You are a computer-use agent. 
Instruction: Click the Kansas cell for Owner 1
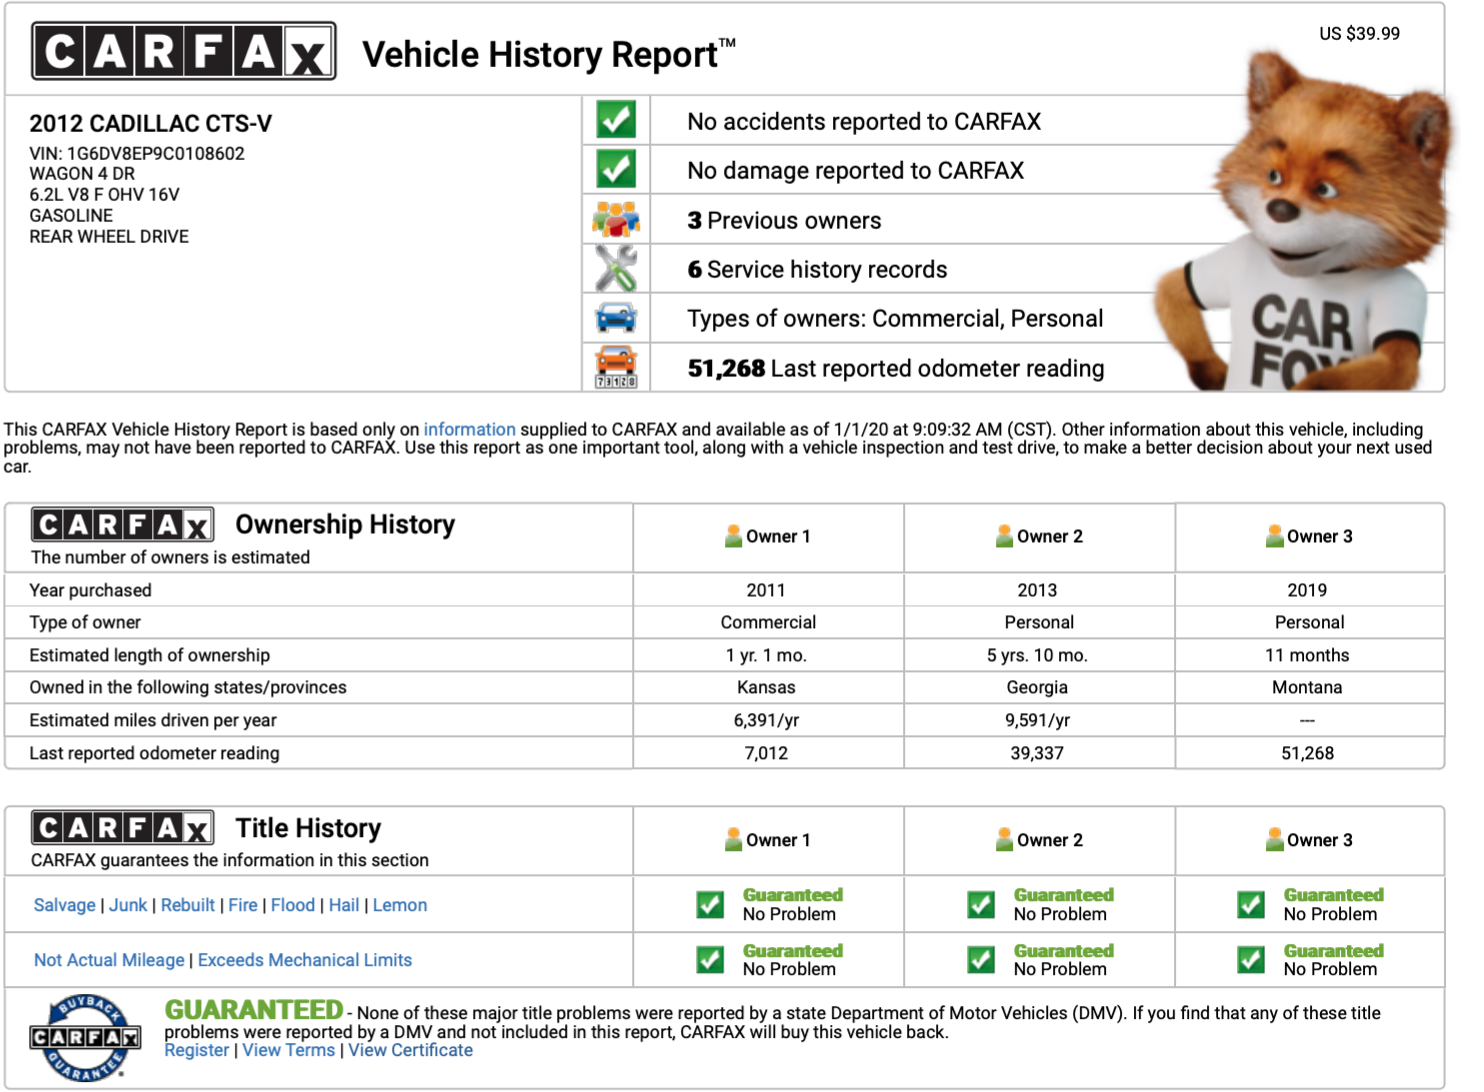tap(766, 687)
